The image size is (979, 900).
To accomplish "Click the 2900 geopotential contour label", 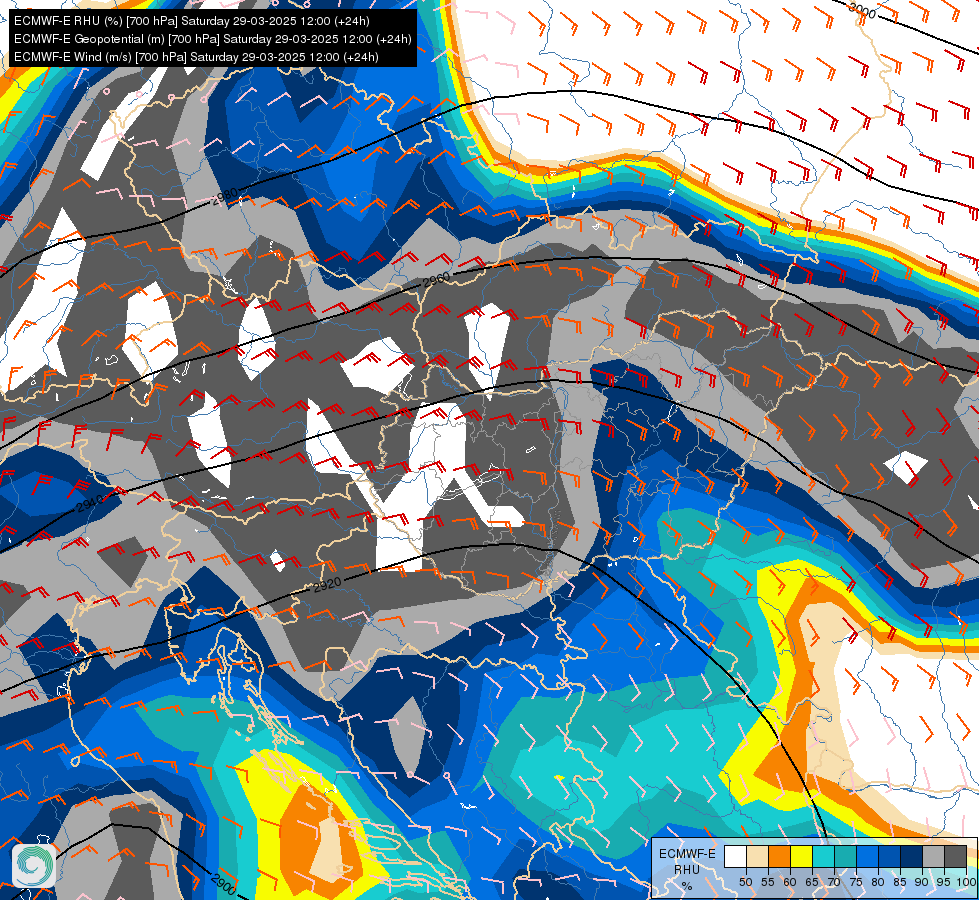I will pyautogui.click(x=224, y=883).
